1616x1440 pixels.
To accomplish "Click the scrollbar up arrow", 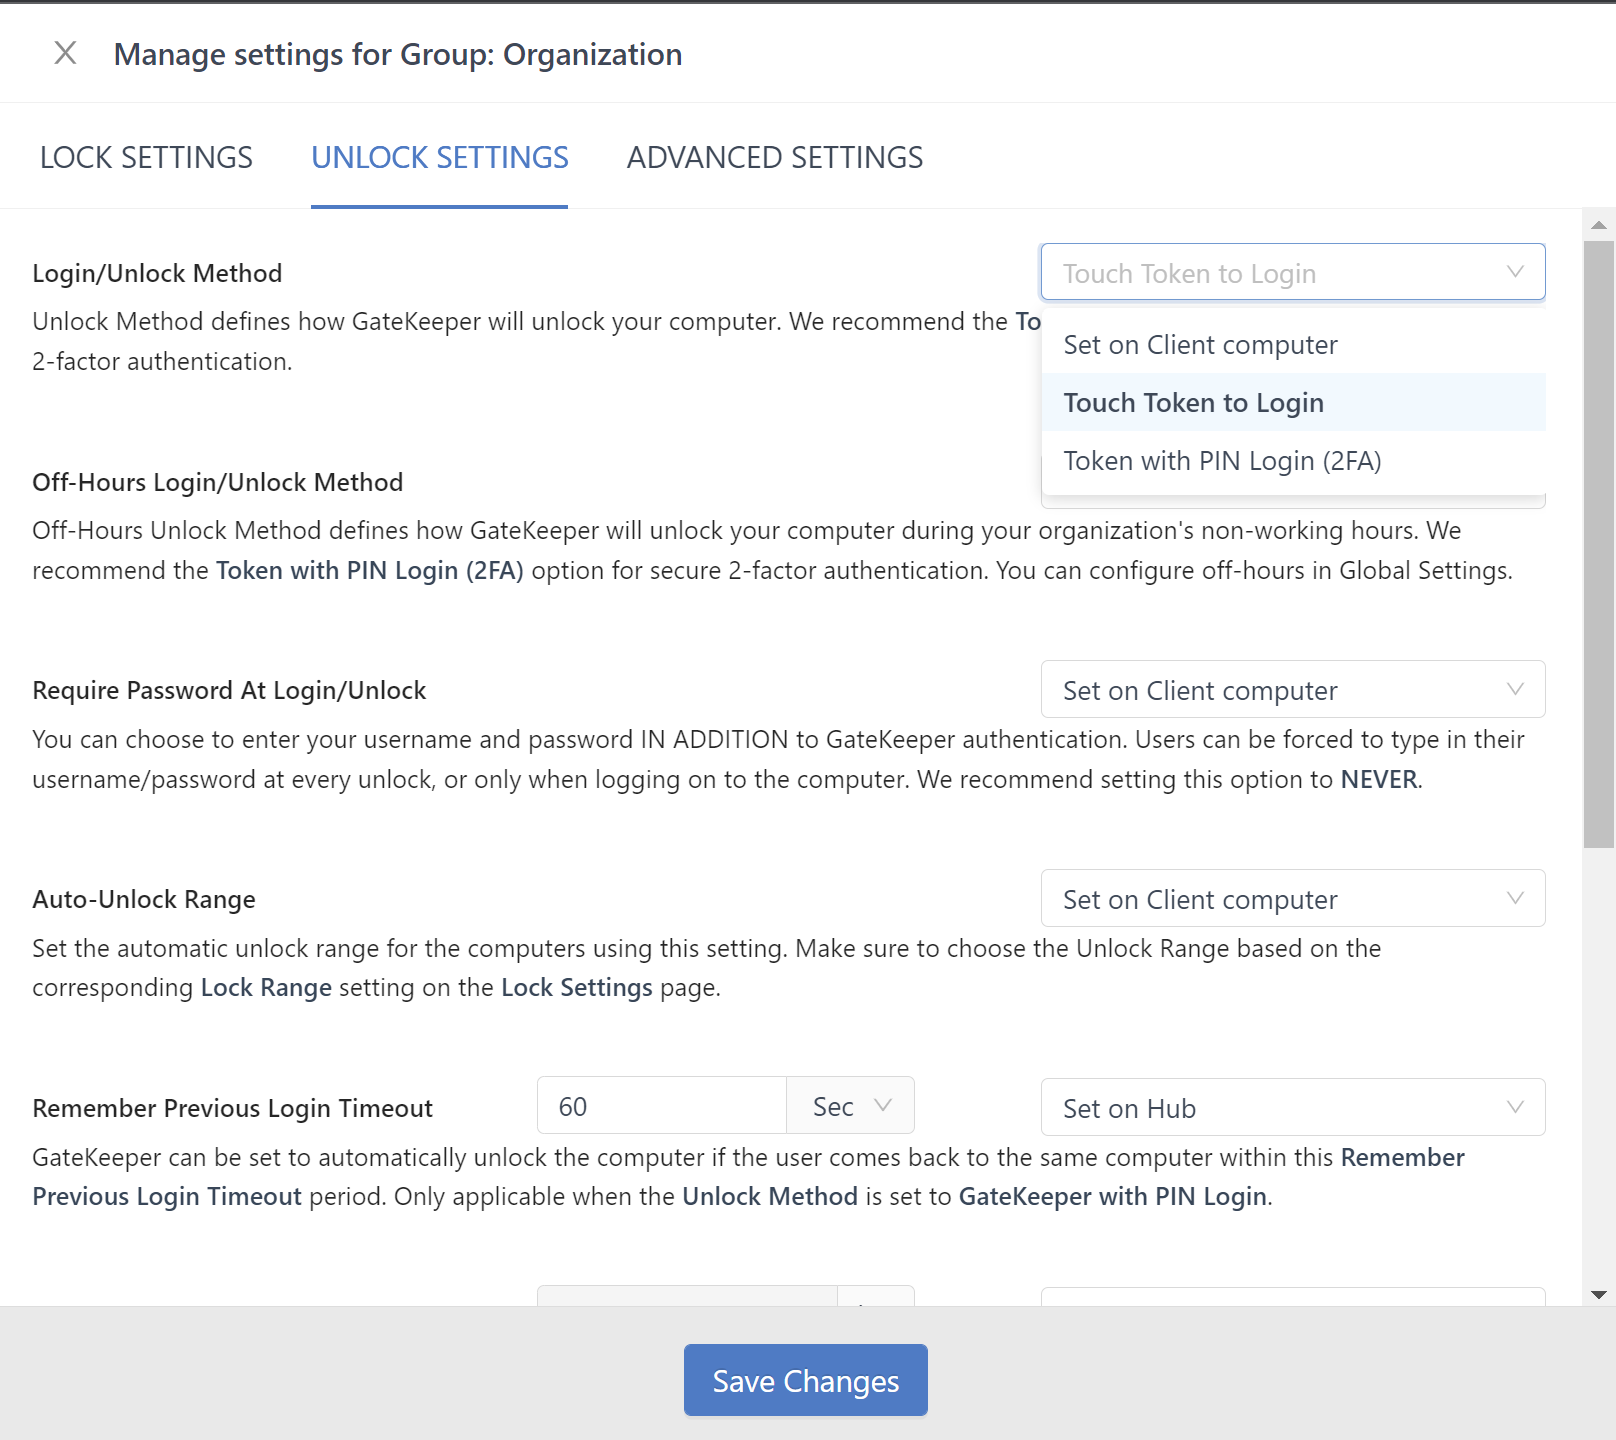I will pos(1598,225).
